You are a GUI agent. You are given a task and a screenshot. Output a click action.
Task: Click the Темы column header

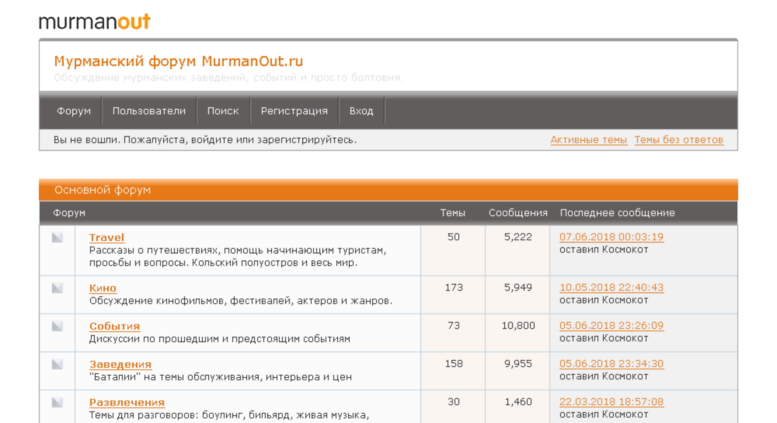(452, 213)
